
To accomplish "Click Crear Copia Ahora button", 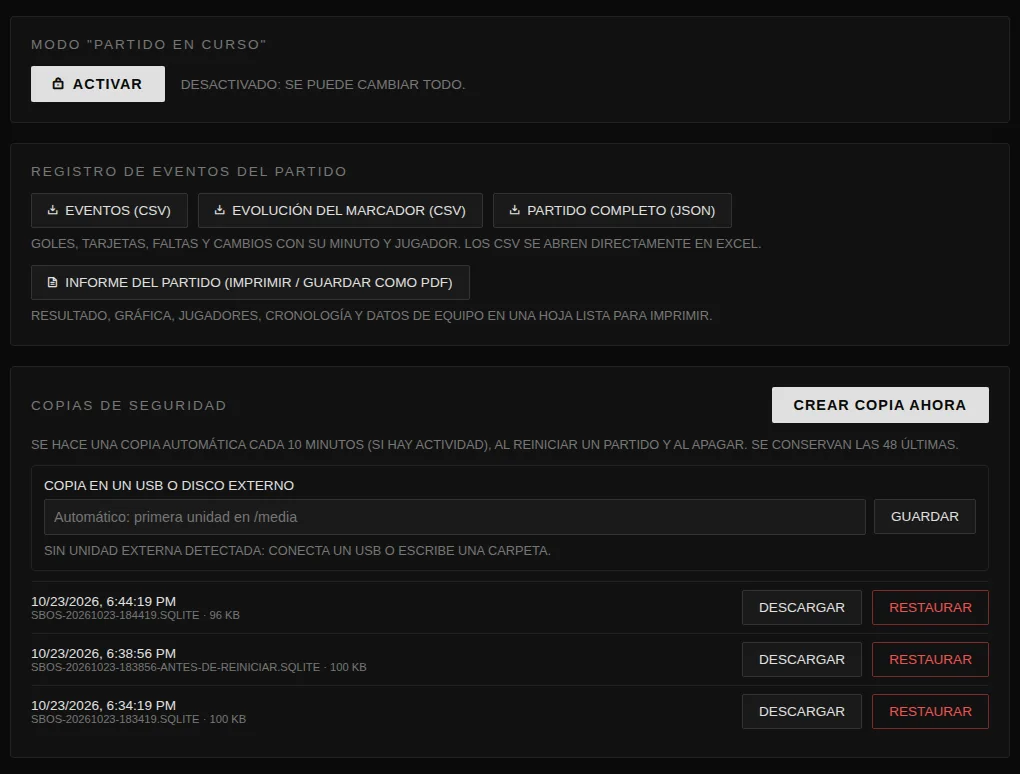I will click(880, 405).
